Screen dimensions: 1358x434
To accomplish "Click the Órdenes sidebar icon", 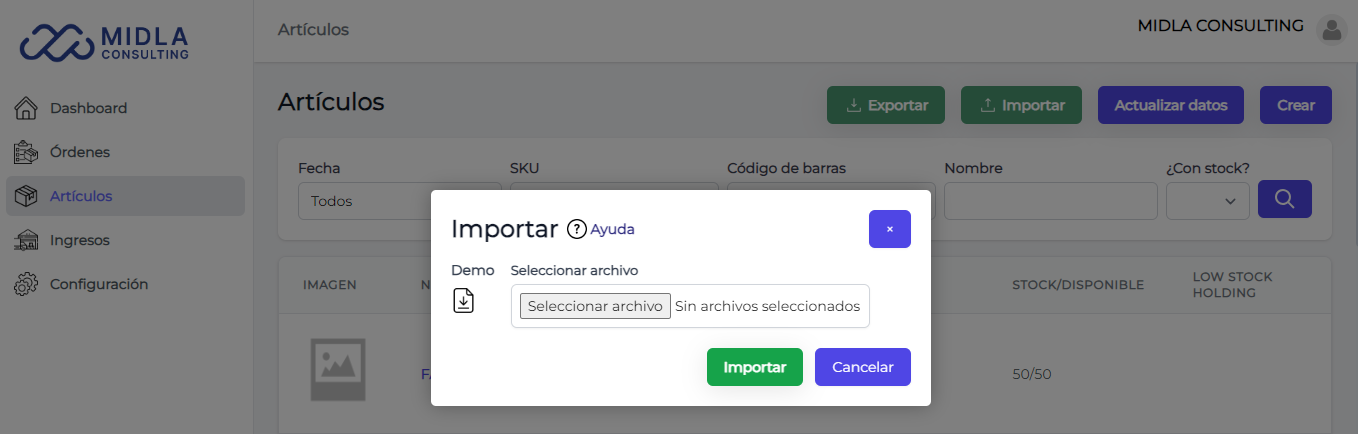I will pos(26,152).
